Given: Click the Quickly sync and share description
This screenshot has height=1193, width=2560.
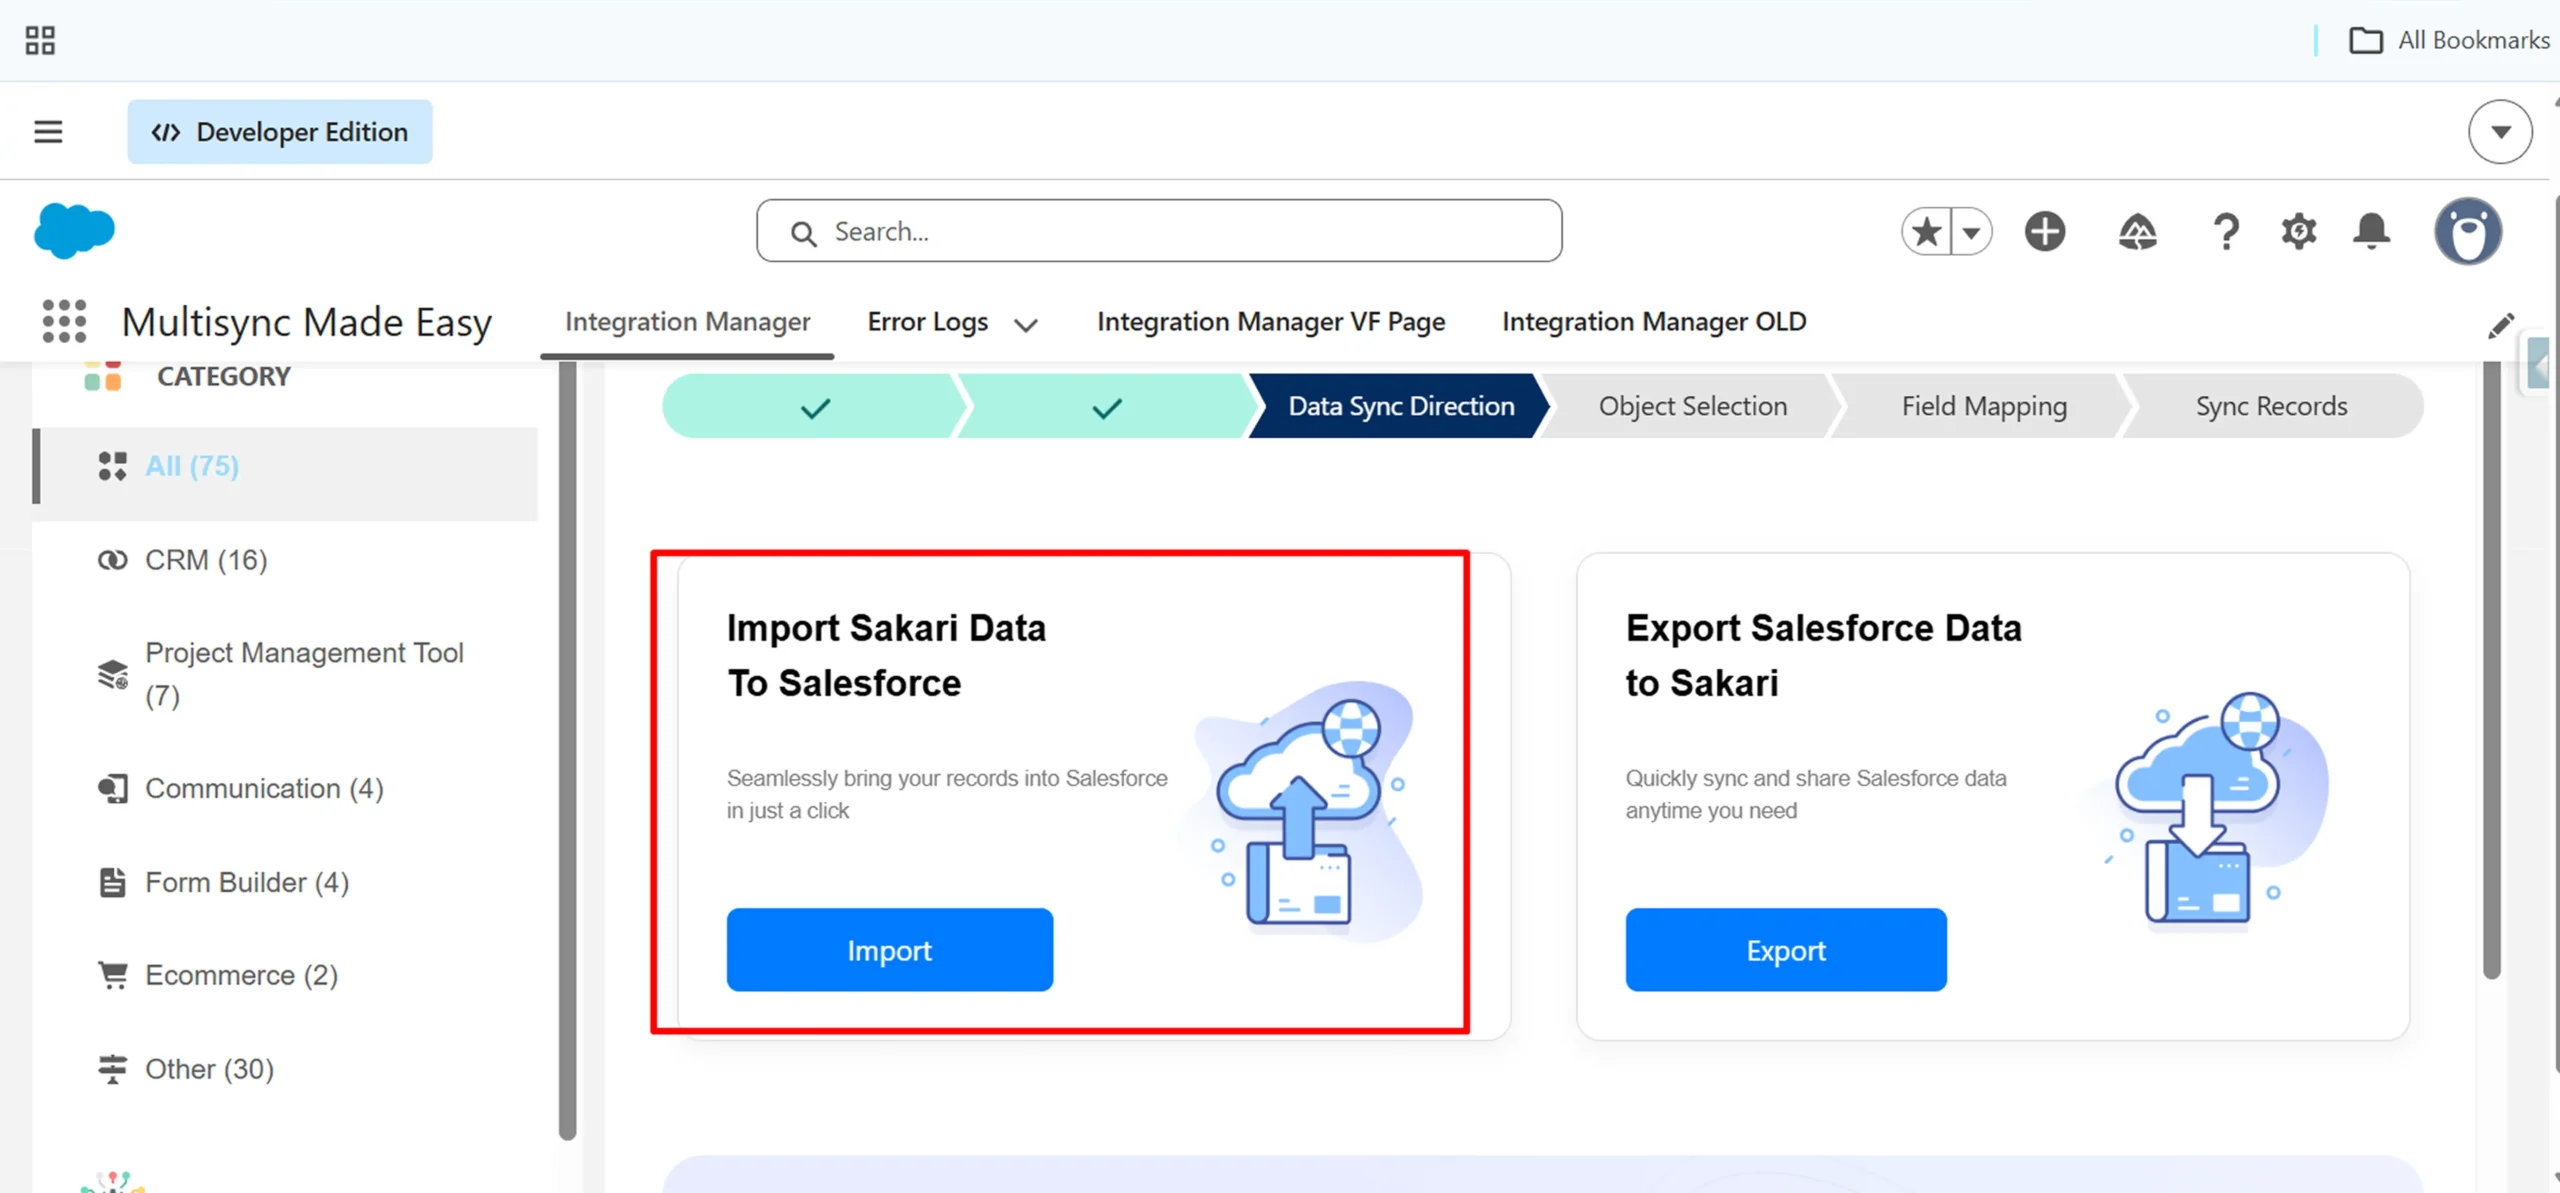Looking at the screenshot, I should tap(1815, 794).
